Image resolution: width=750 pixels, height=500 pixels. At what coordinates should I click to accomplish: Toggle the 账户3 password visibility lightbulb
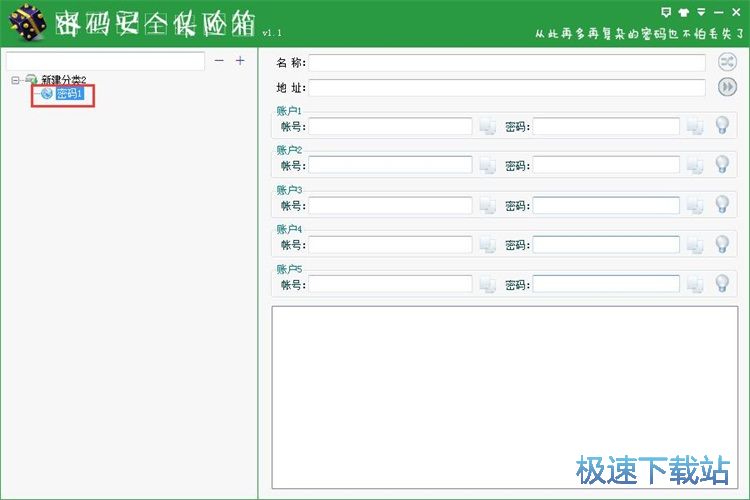[721, 204]
